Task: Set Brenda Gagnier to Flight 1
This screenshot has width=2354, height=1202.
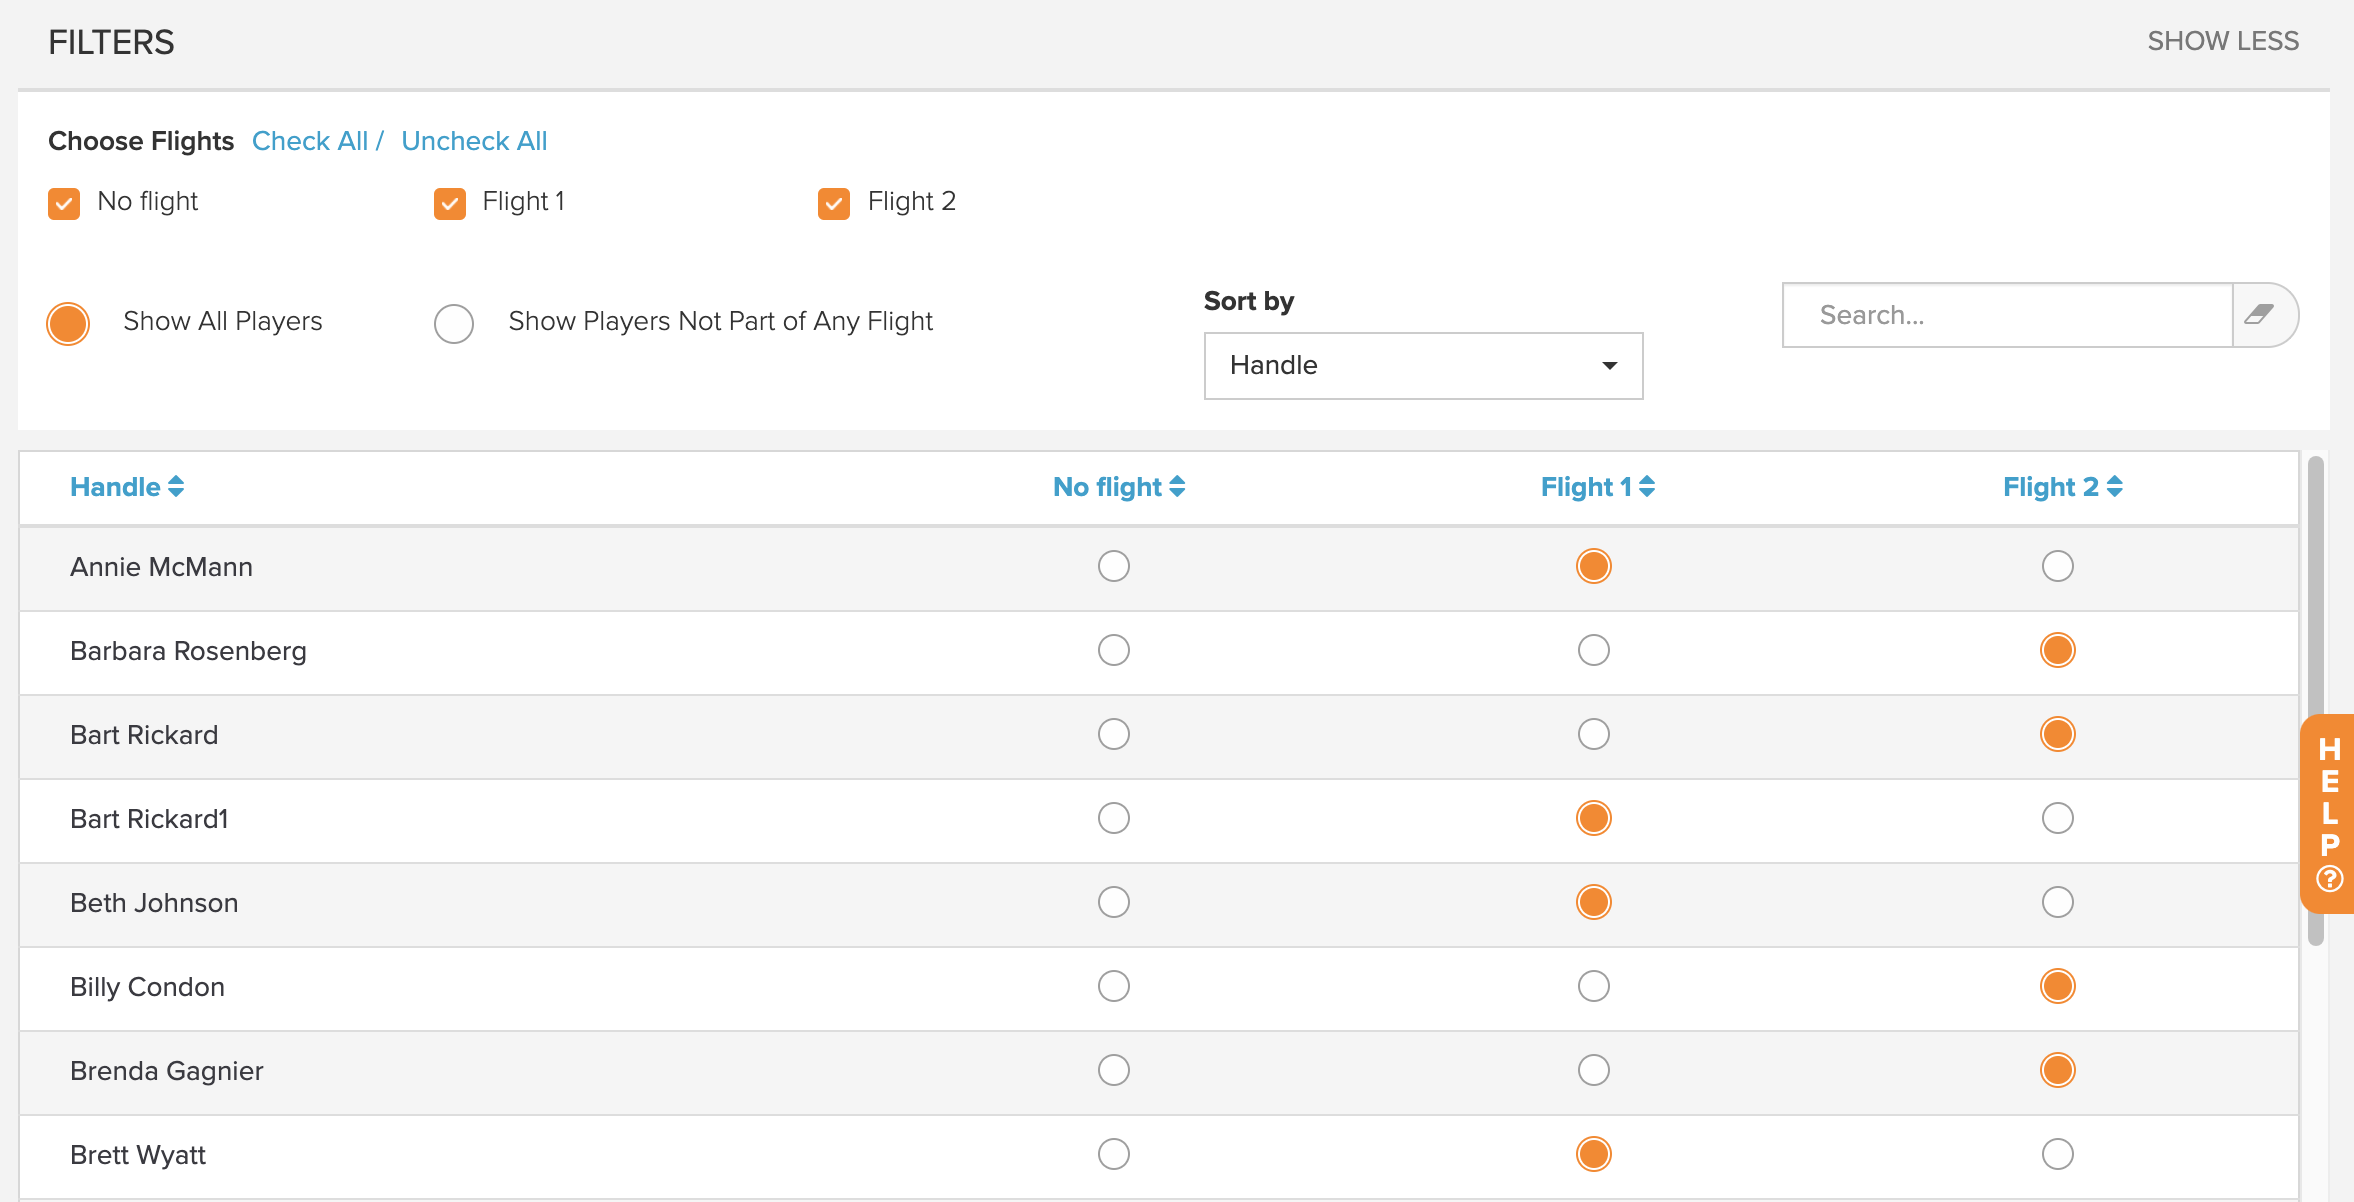Action: coord(1594,1070)
